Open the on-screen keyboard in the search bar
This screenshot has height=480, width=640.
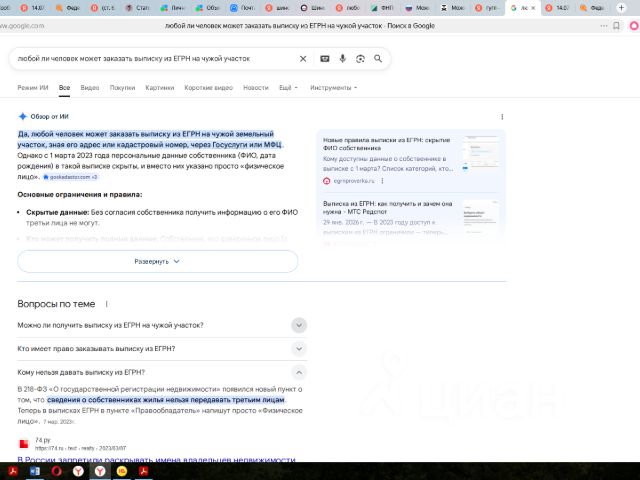(325, 59)
